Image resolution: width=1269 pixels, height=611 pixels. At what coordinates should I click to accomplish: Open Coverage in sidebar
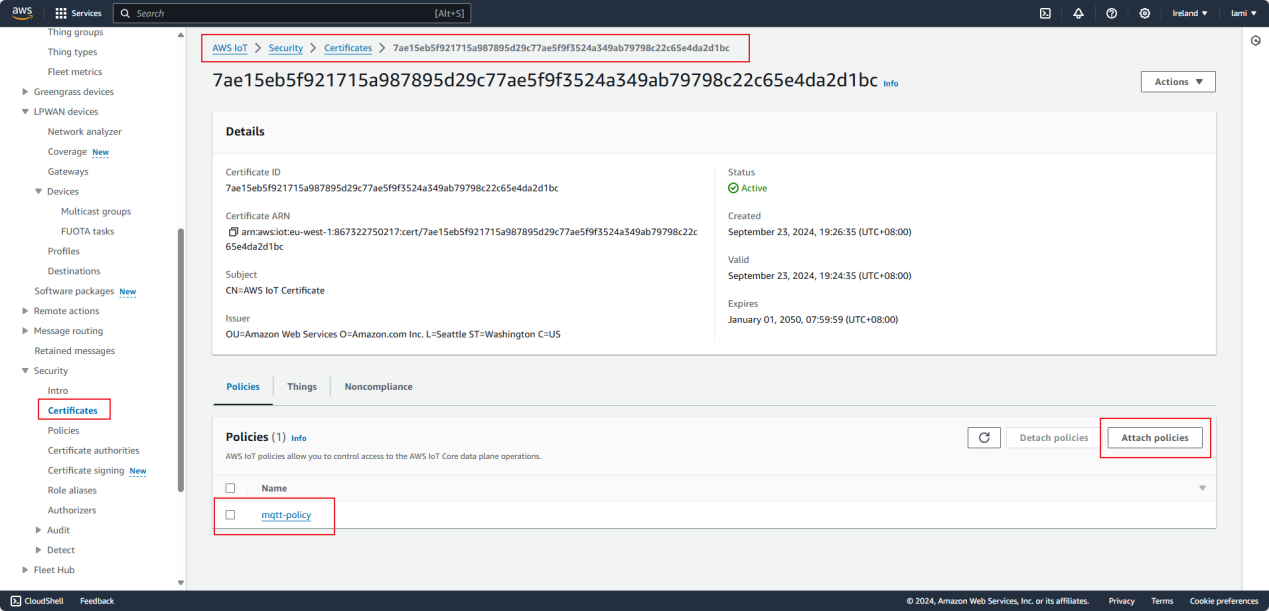click(67, 152)
